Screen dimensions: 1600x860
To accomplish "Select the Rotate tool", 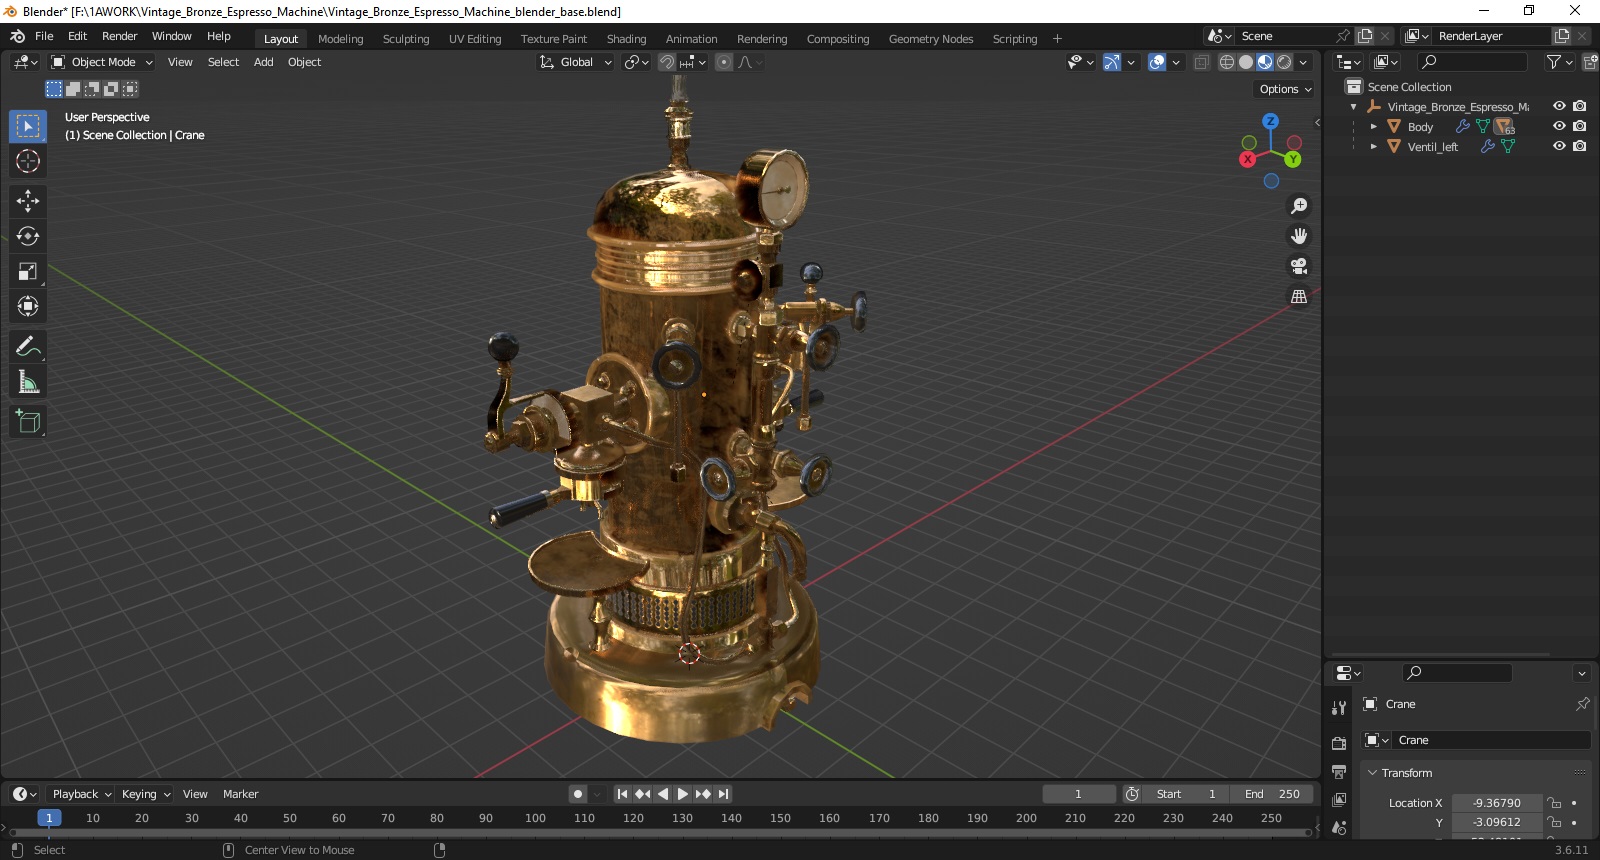I will coord(28,236).
